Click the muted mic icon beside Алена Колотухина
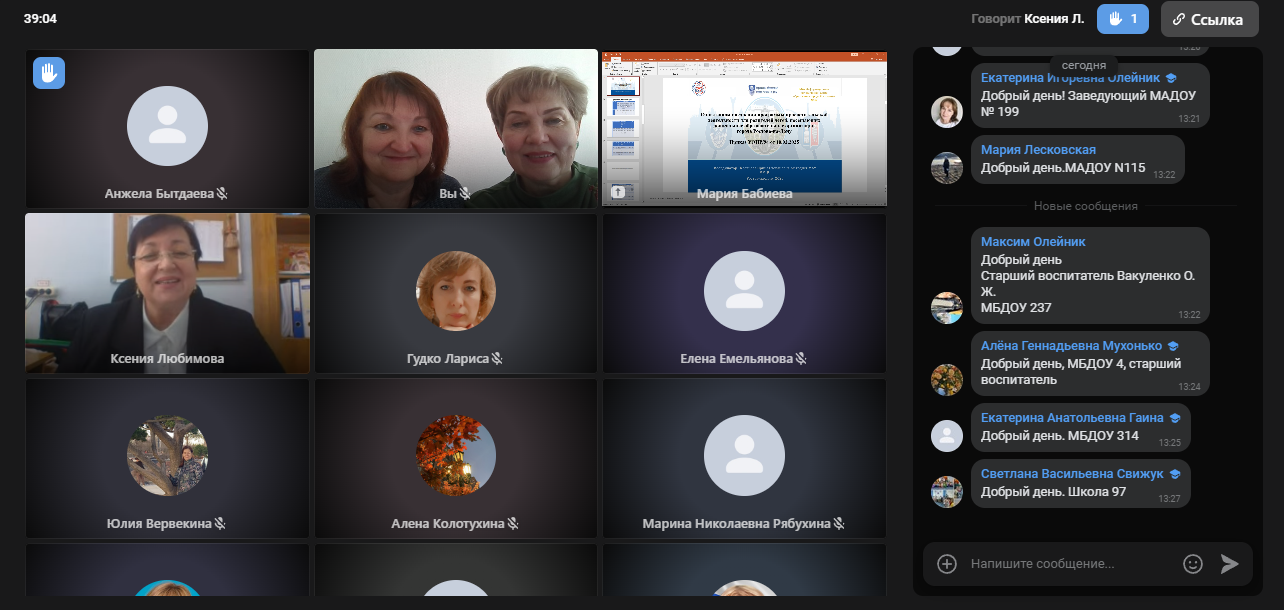Image resolution: width=1284 pixels, height=610 pixels. point(513,524)
